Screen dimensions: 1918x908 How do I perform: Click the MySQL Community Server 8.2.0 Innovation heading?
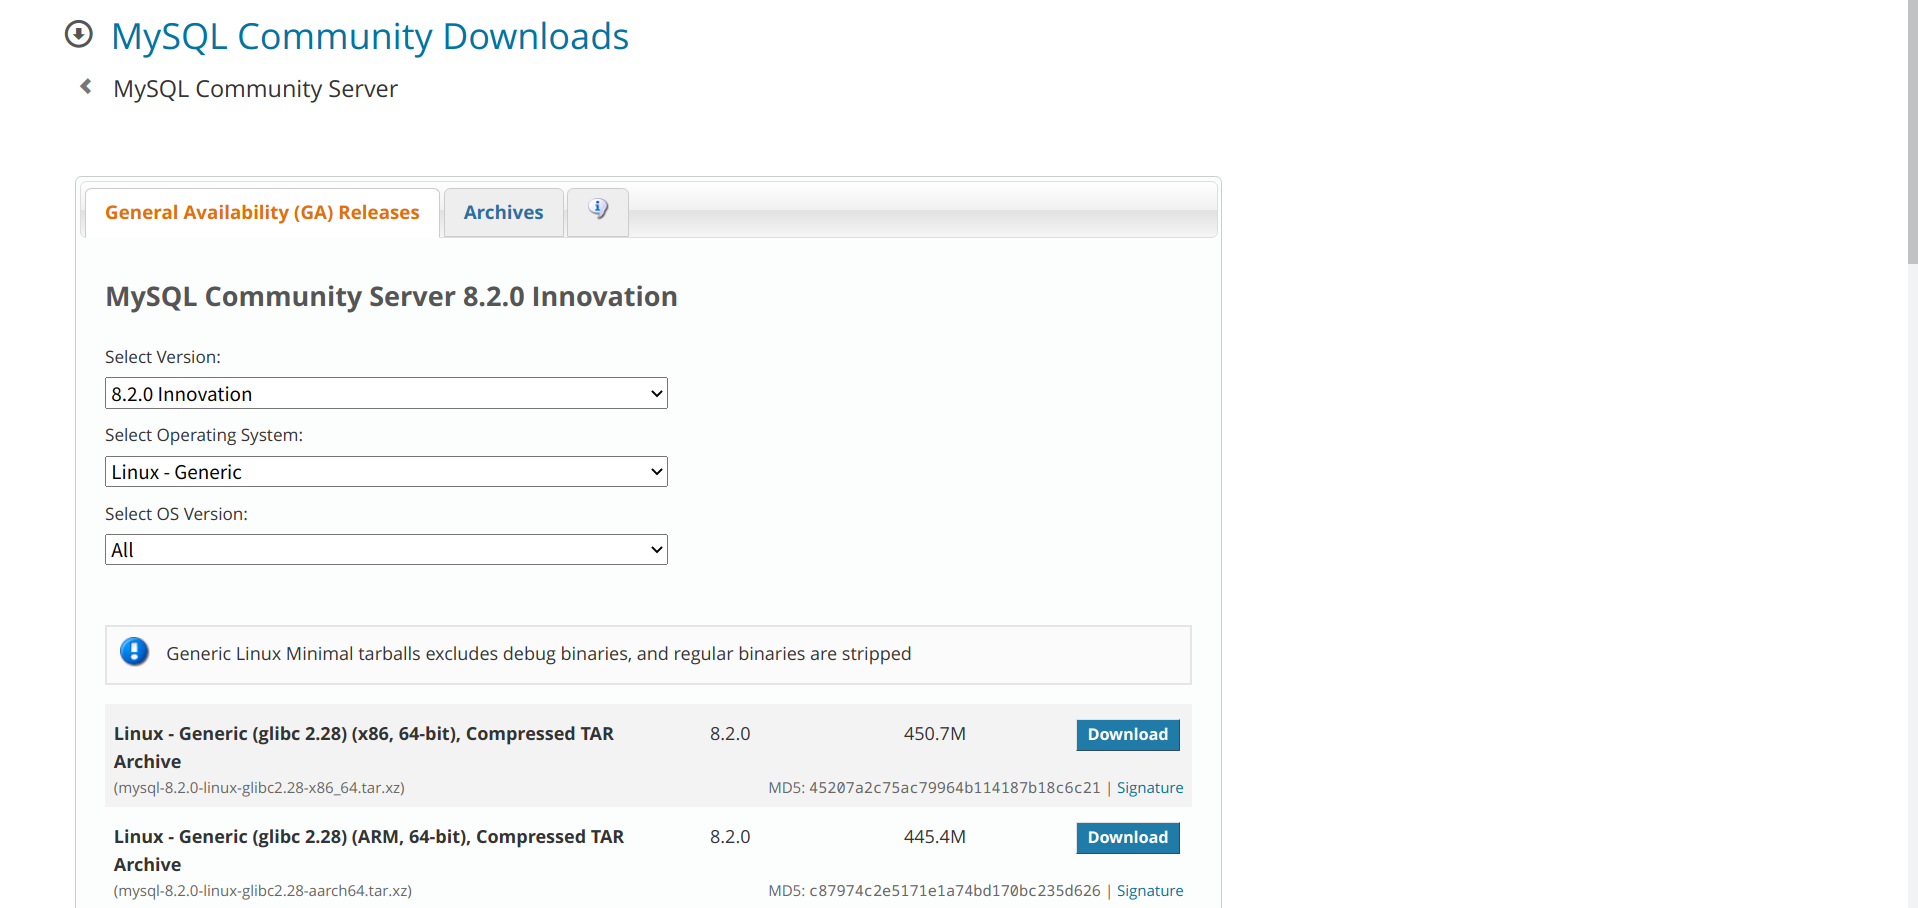[x=391, y=297]
